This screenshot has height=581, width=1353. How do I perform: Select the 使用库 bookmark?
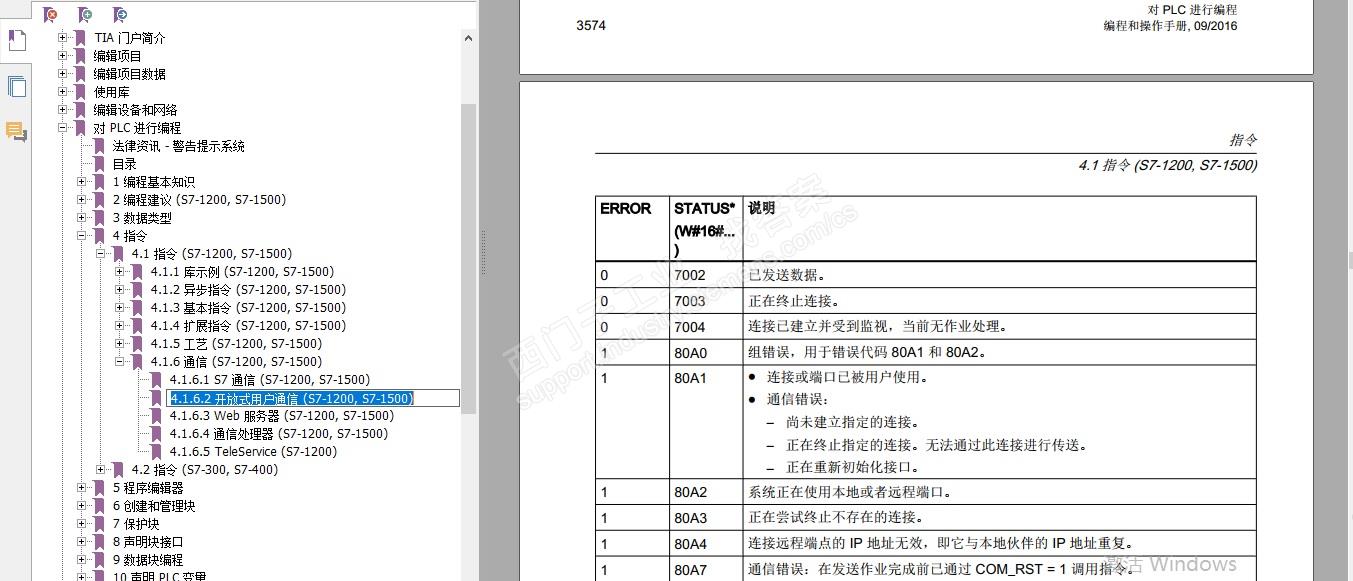112,92
